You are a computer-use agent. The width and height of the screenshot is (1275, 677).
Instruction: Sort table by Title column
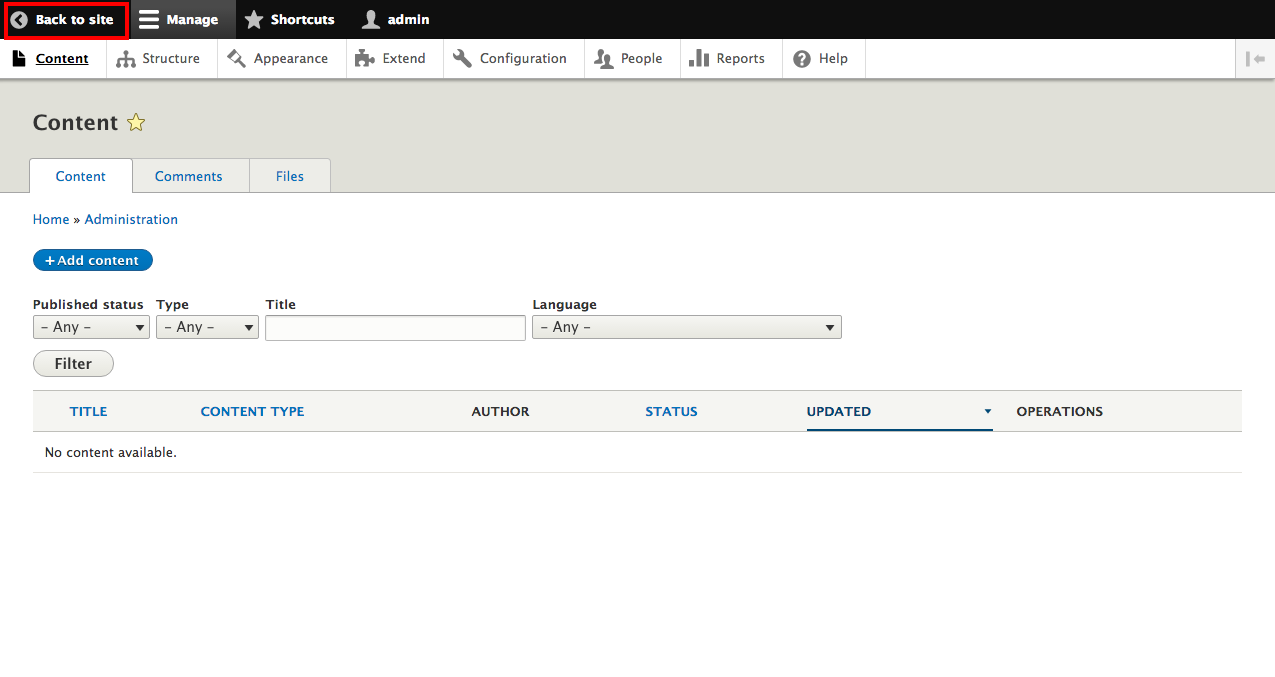tap(88, 411)
